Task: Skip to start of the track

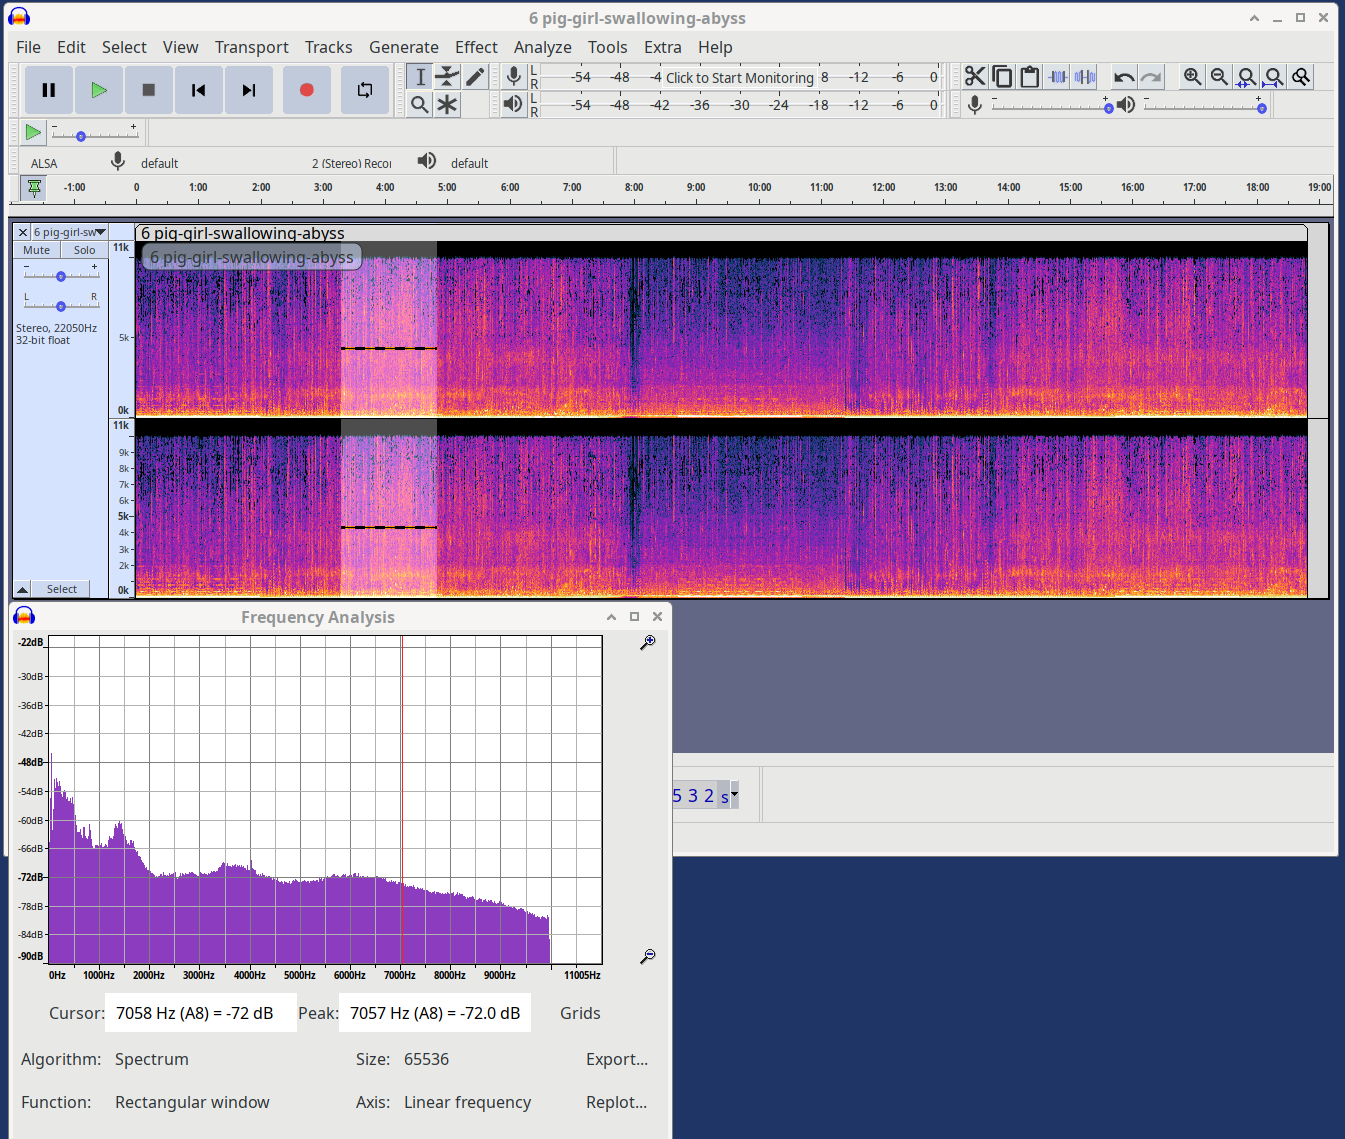Action: click(x=199, y=90)
